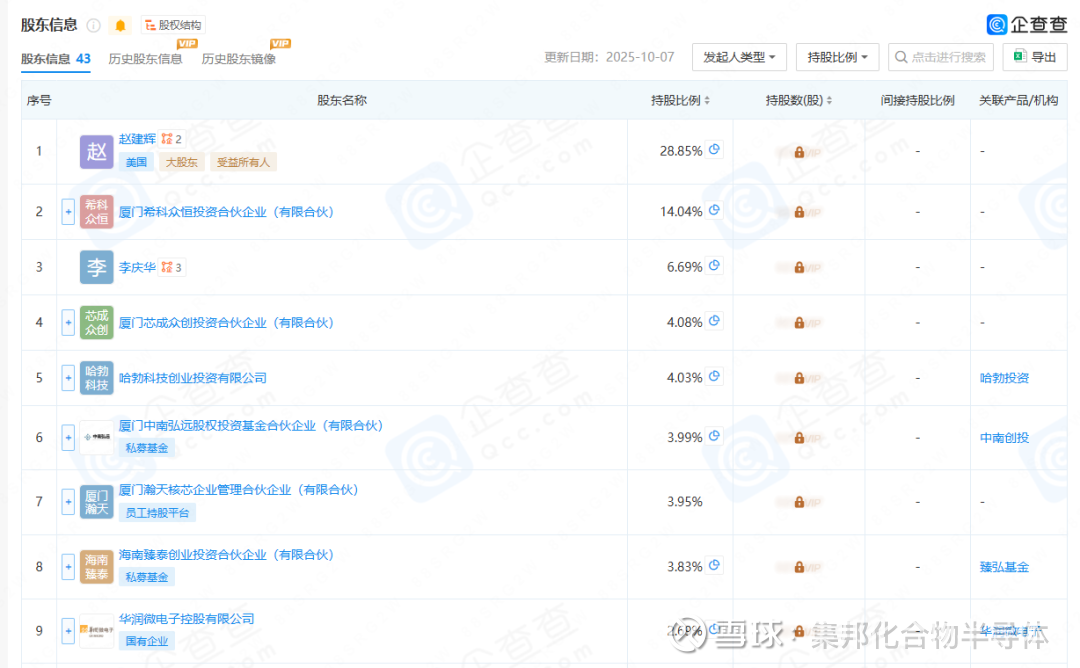Expand row 4 厦门芯成众创 shareholder
This screenshot has height=668, width=1080.
68,322
